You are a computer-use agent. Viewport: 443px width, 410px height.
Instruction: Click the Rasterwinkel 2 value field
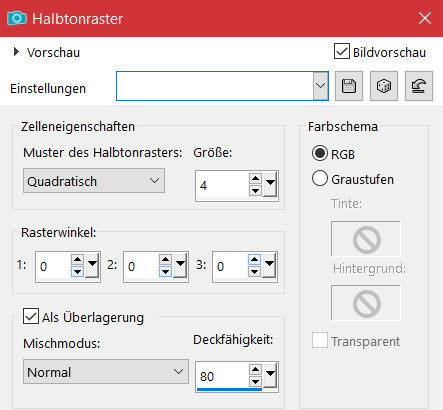(141, 266)
